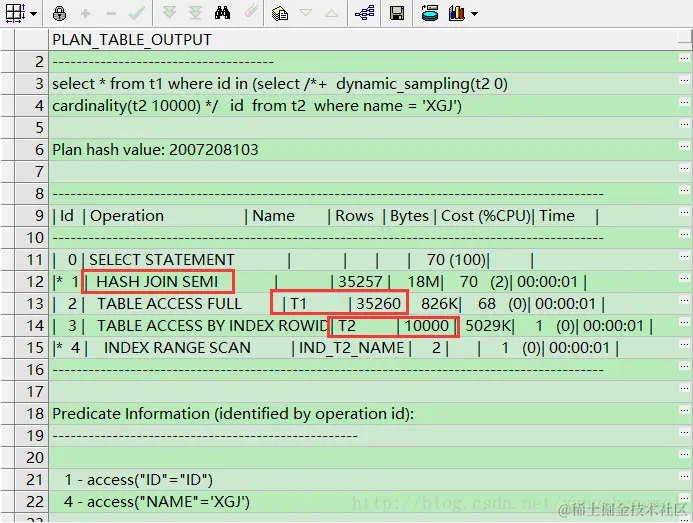693x523 pixels.
Task: Click cell 'cardinality(t2 10000) */ id from t2'
Action: click(363, 106)
